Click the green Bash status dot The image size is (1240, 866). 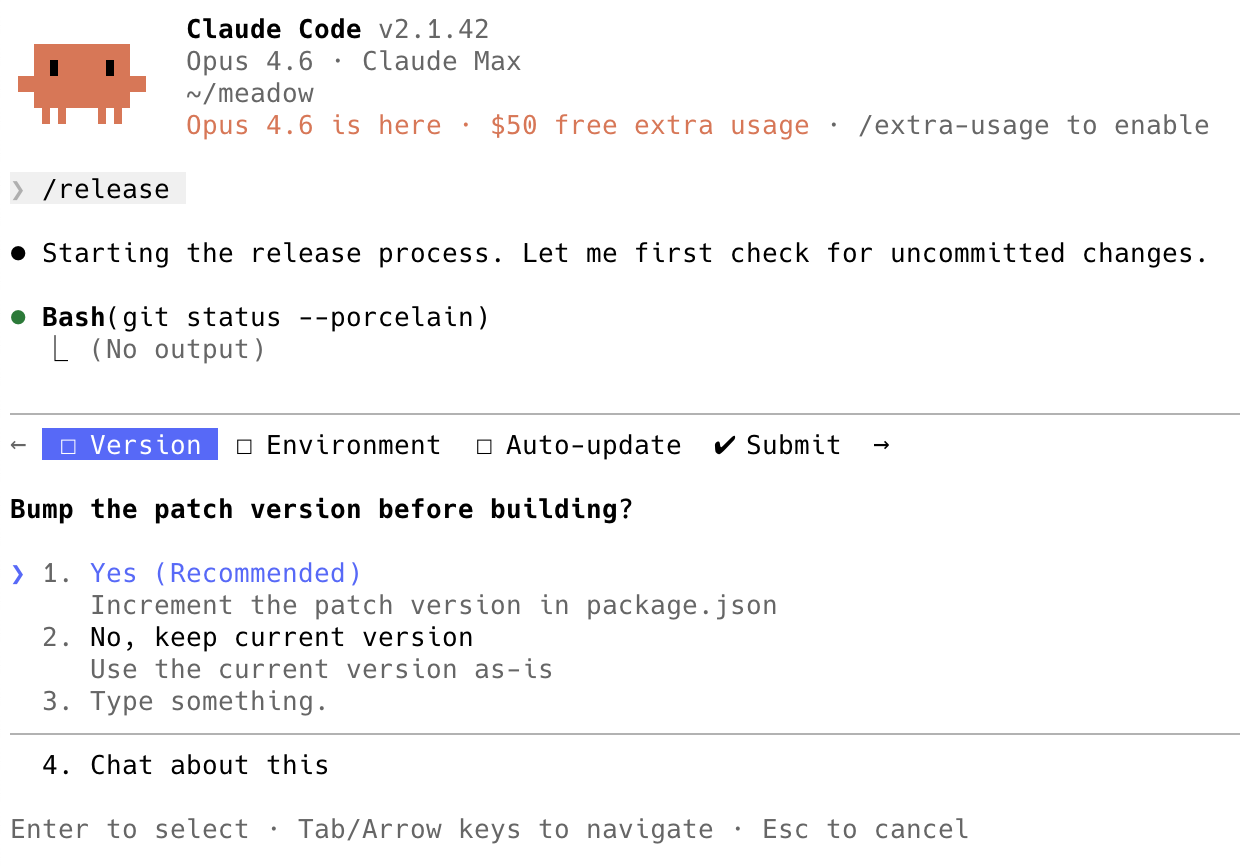tap(18, 318)
